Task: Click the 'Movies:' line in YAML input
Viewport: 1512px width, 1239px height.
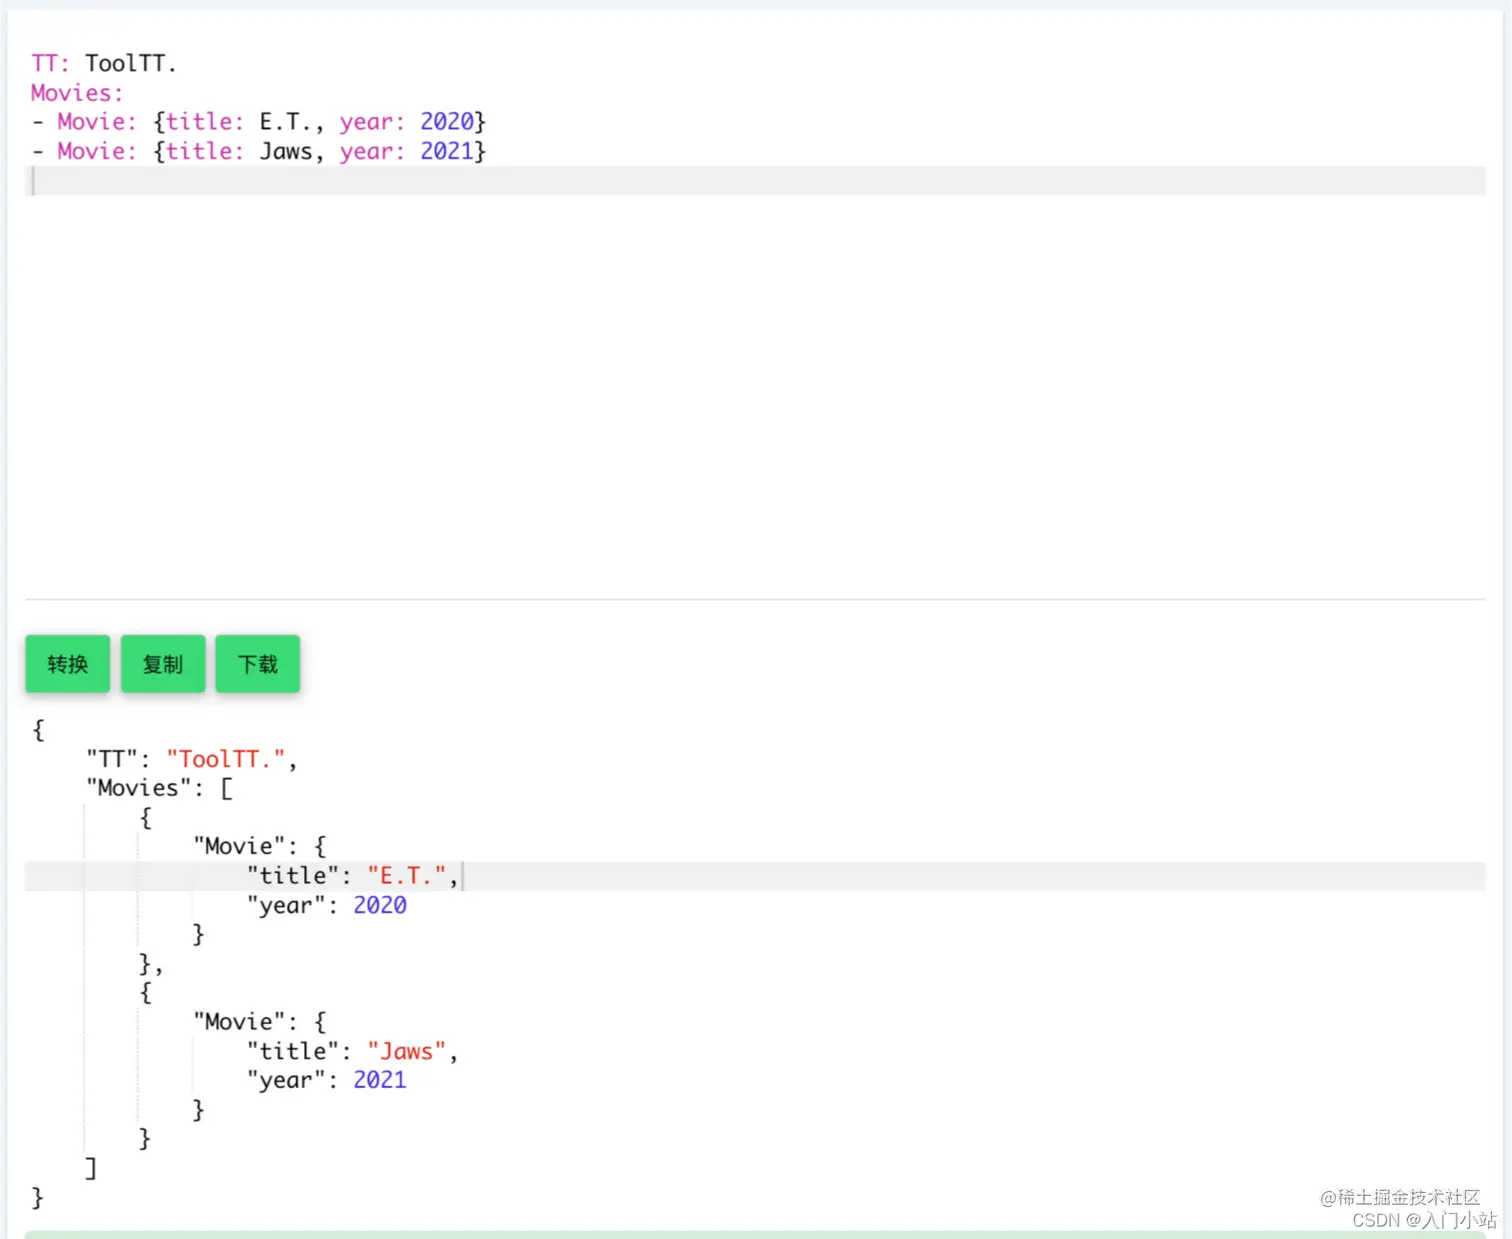Action: click(x=77, y=93)
